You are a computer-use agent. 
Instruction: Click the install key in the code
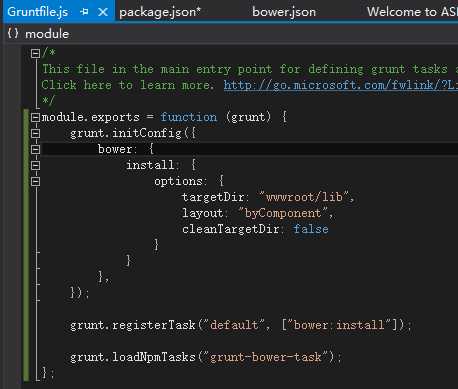[x=150, y=165]
